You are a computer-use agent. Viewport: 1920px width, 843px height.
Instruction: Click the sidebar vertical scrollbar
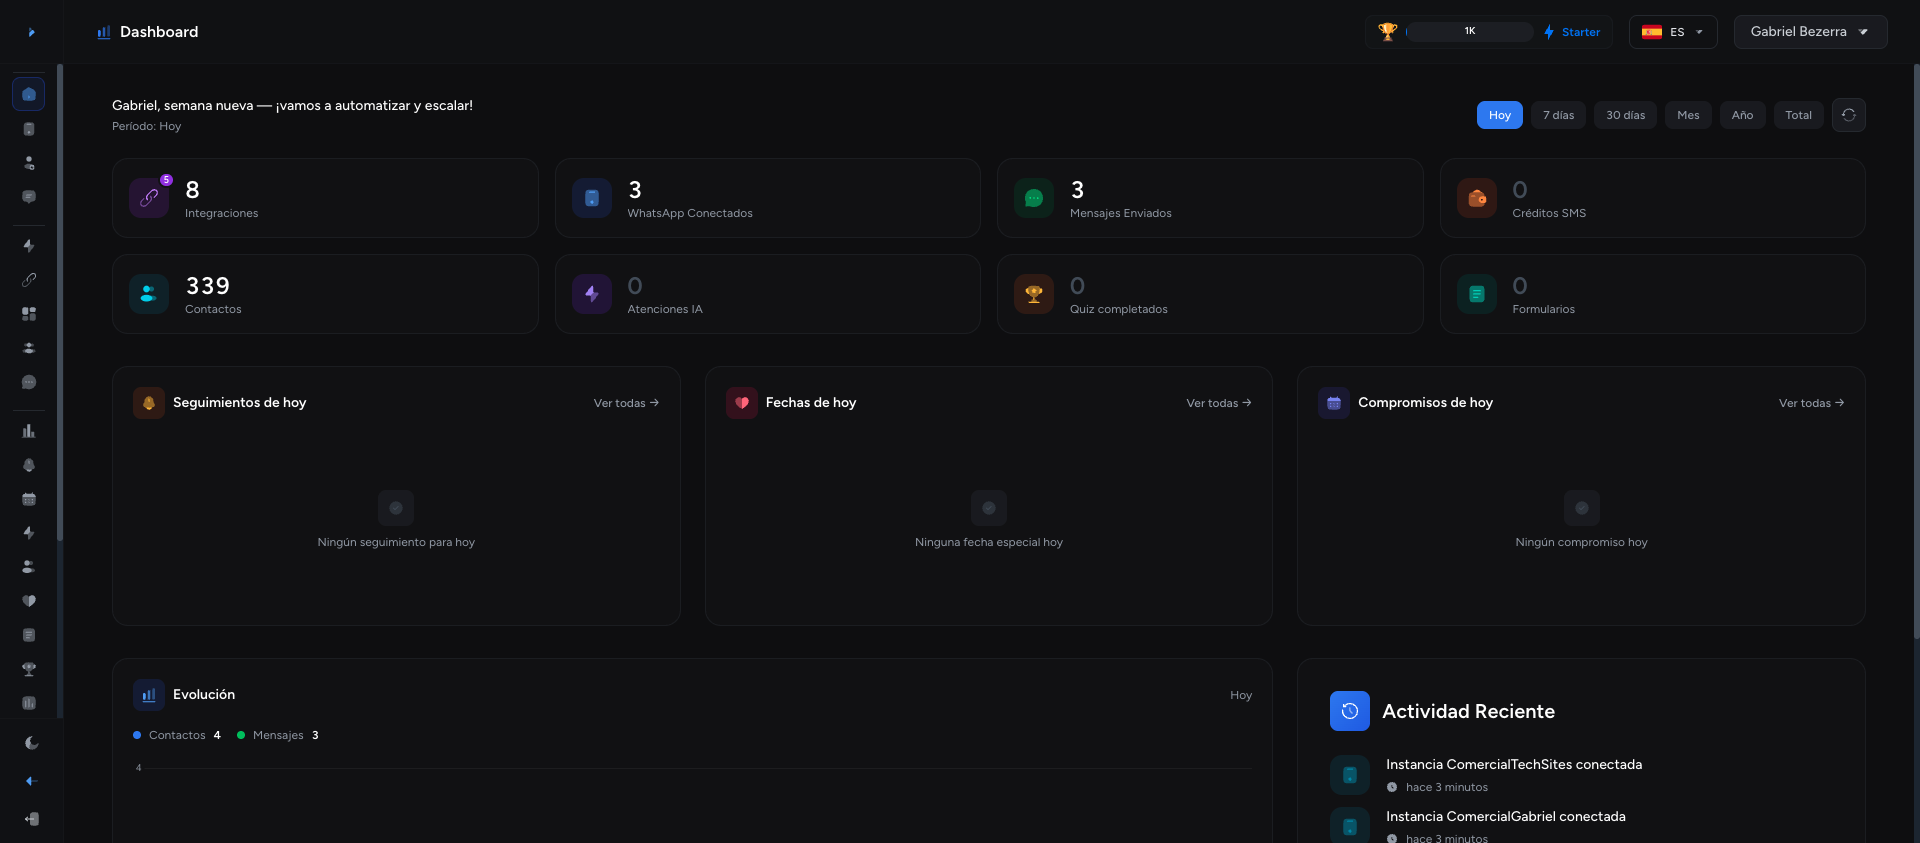[60, 302]
